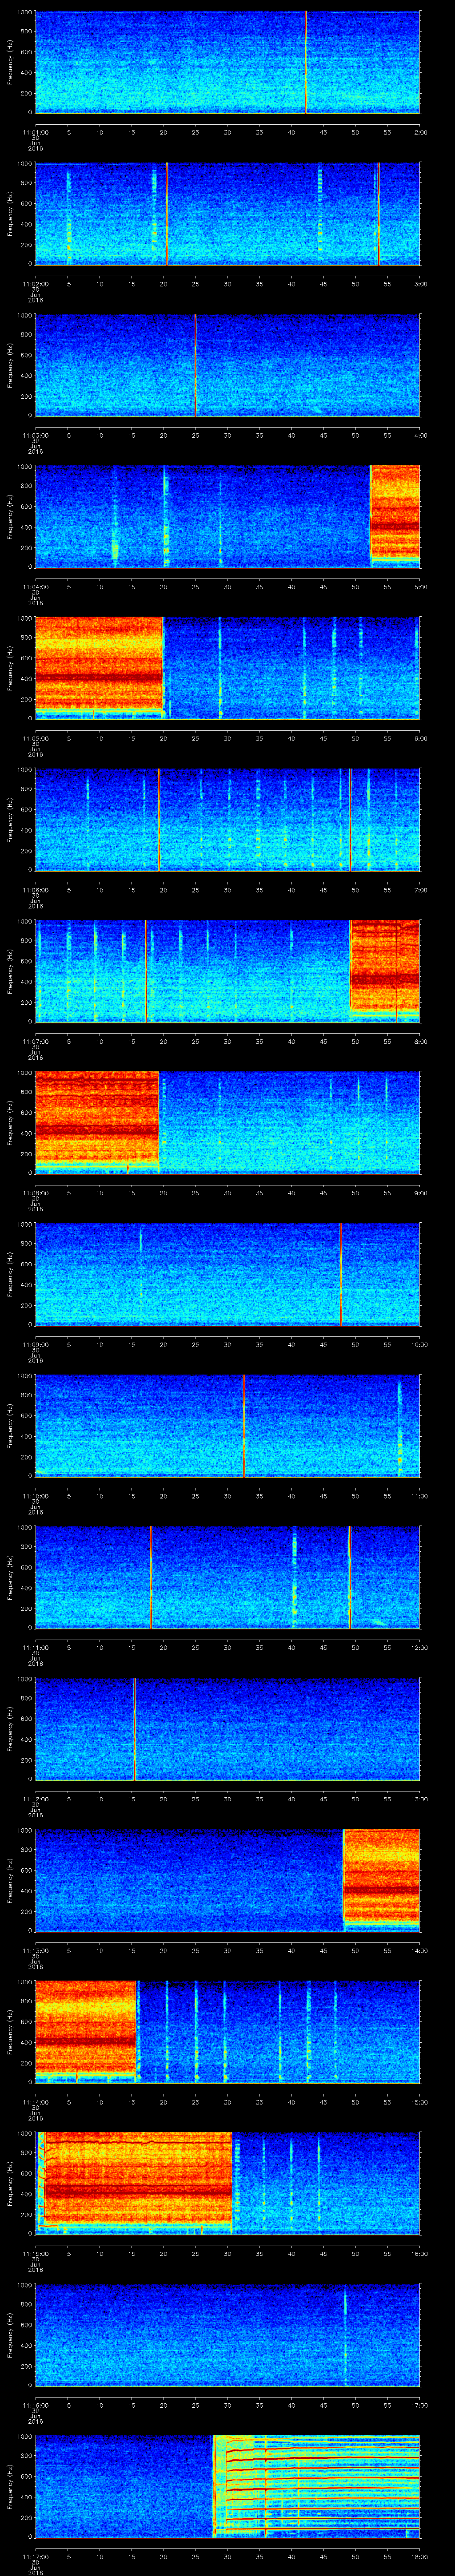Select the 11:10:00 spectrogram panel
Image resolution: width=455 pixels, height=2576 pixels.
click(227, 1426)
